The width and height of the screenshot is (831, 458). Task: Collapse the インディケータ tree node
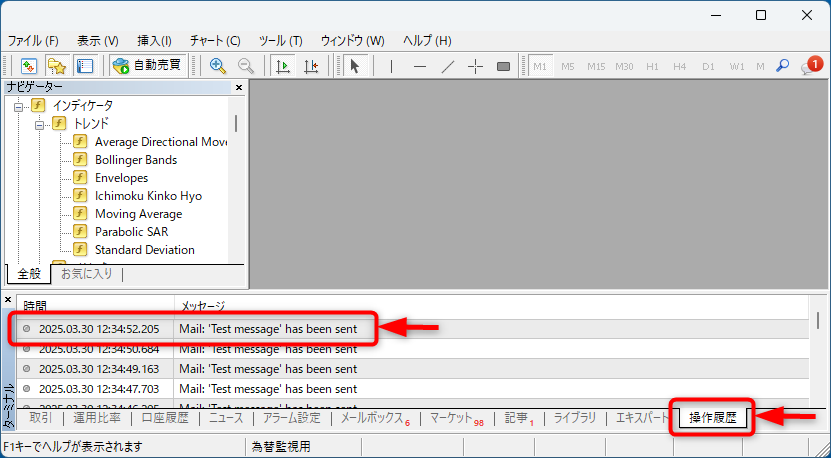click(x=18, y=106)
